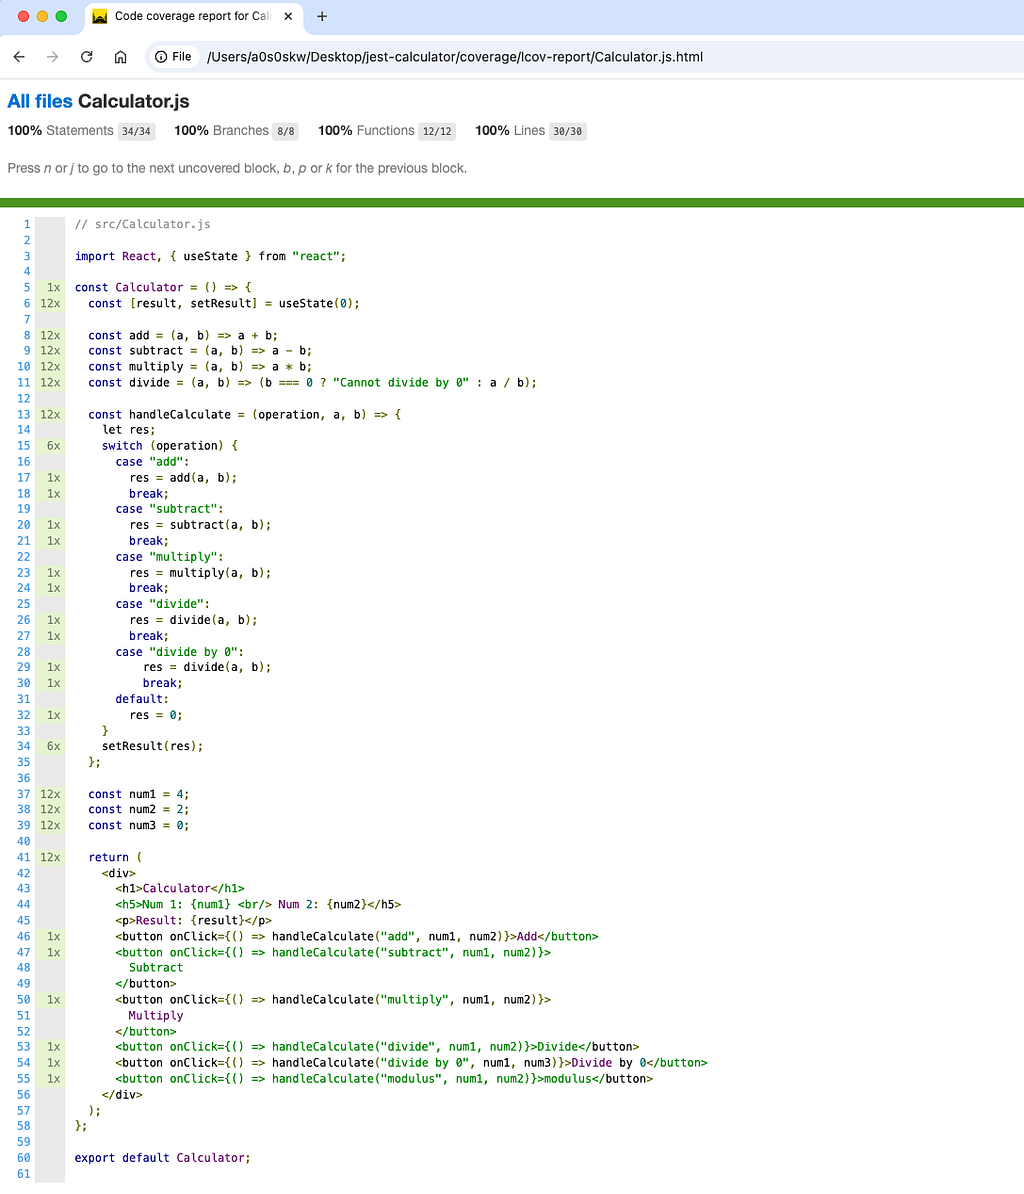Go back using browser back arrow
The width and height of the screenshot is (1024, 1194).
20,57
